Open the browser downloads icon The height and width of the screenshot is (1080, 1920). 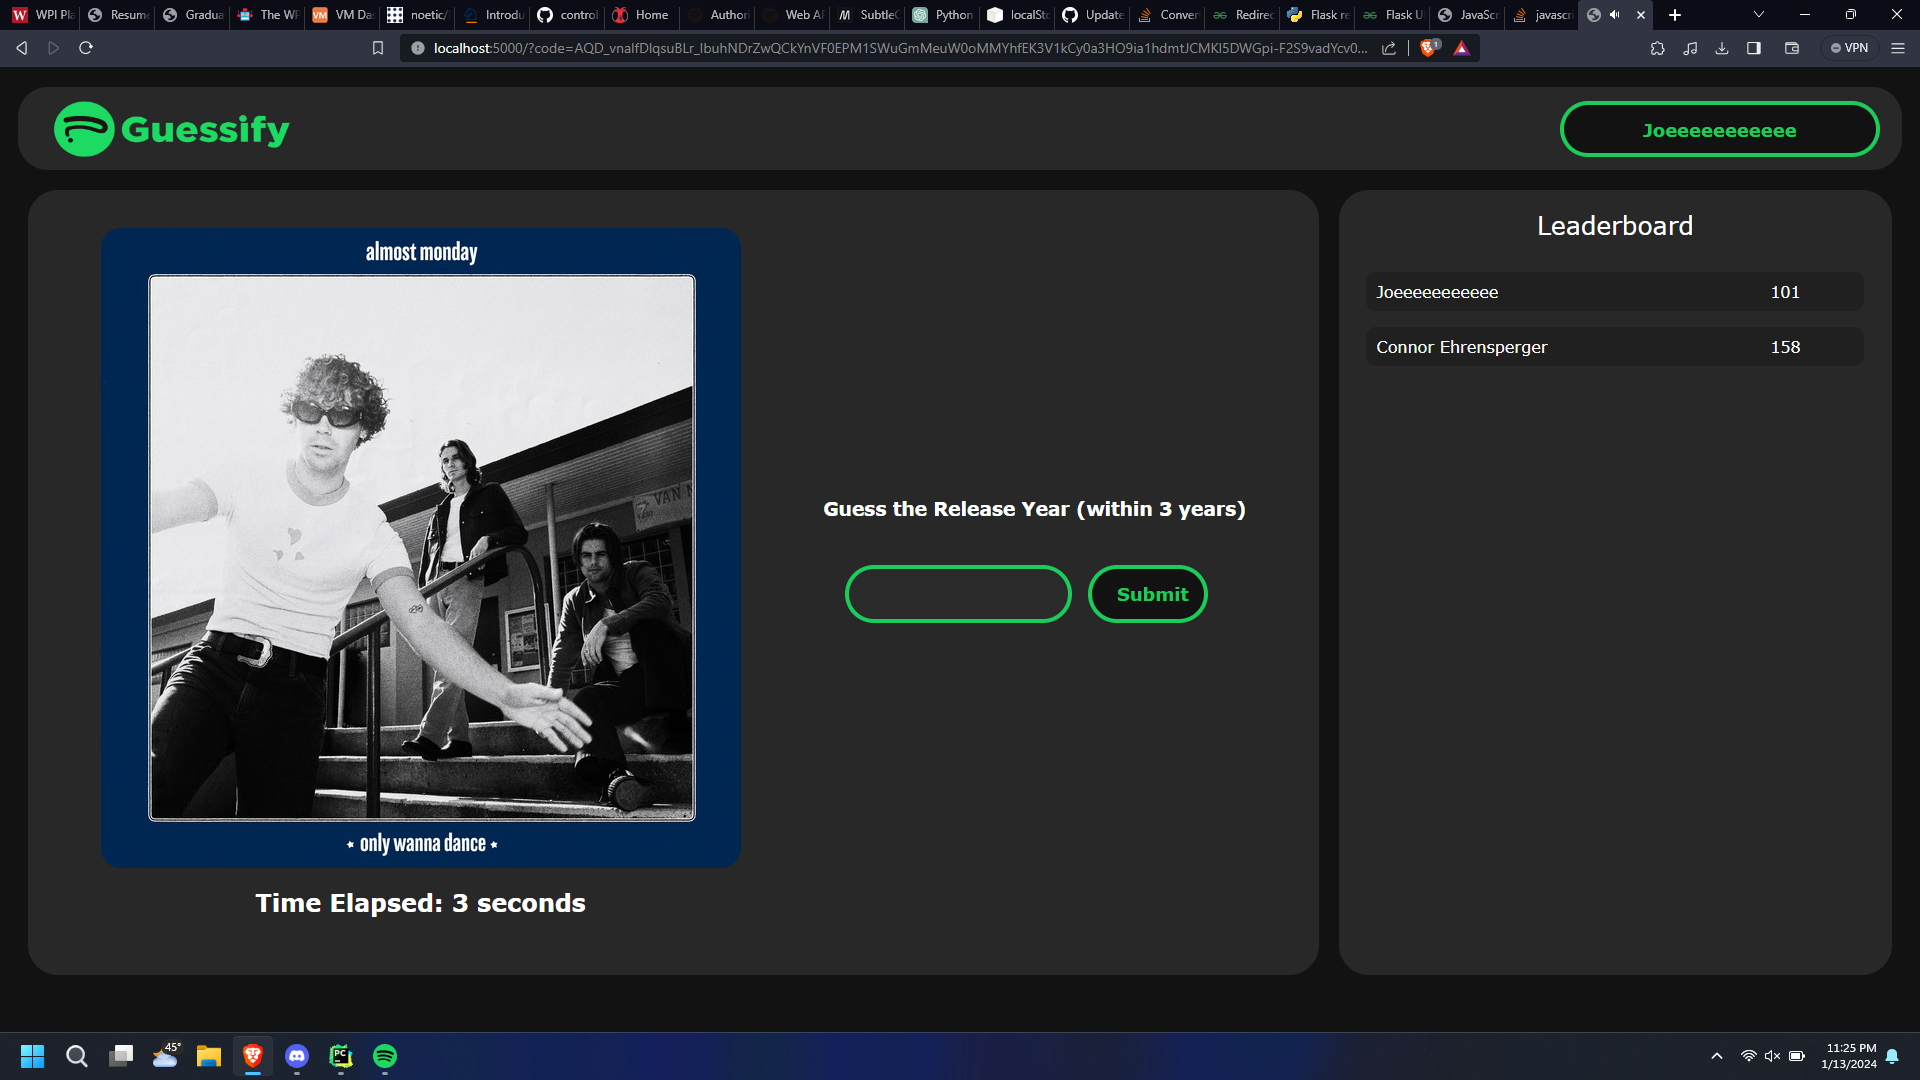click(x=1722, y=48)
